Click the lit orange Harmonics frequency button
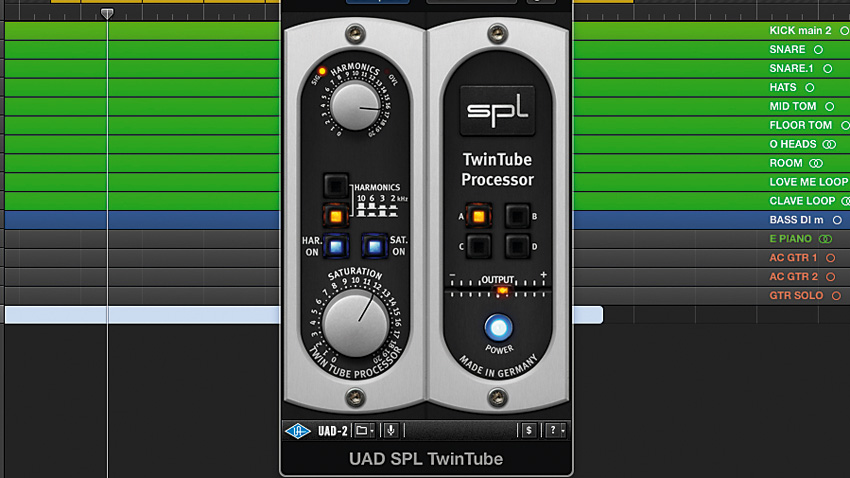 click(x=336, y=216)
